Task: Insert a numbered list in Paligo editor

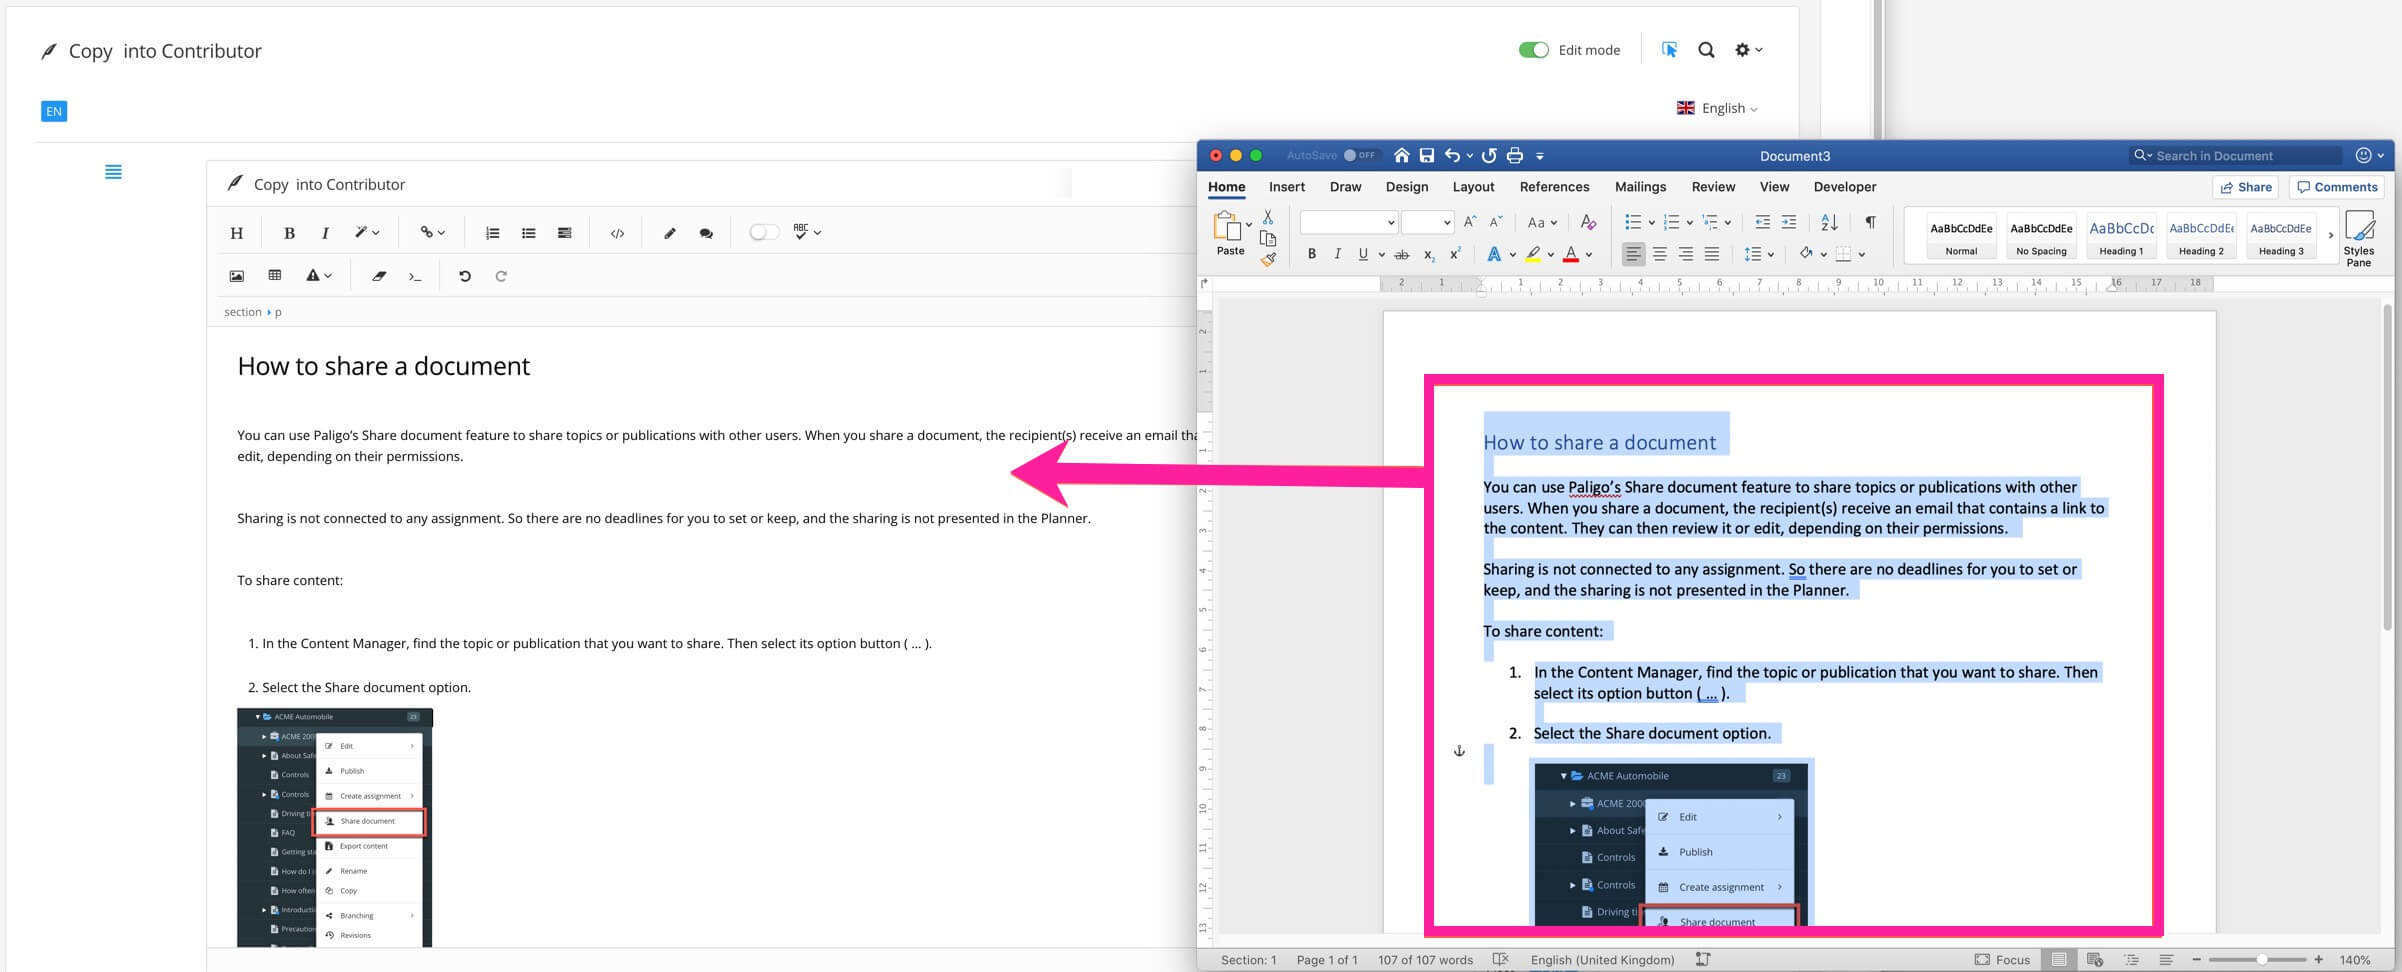Action: (x=492, y=233)
